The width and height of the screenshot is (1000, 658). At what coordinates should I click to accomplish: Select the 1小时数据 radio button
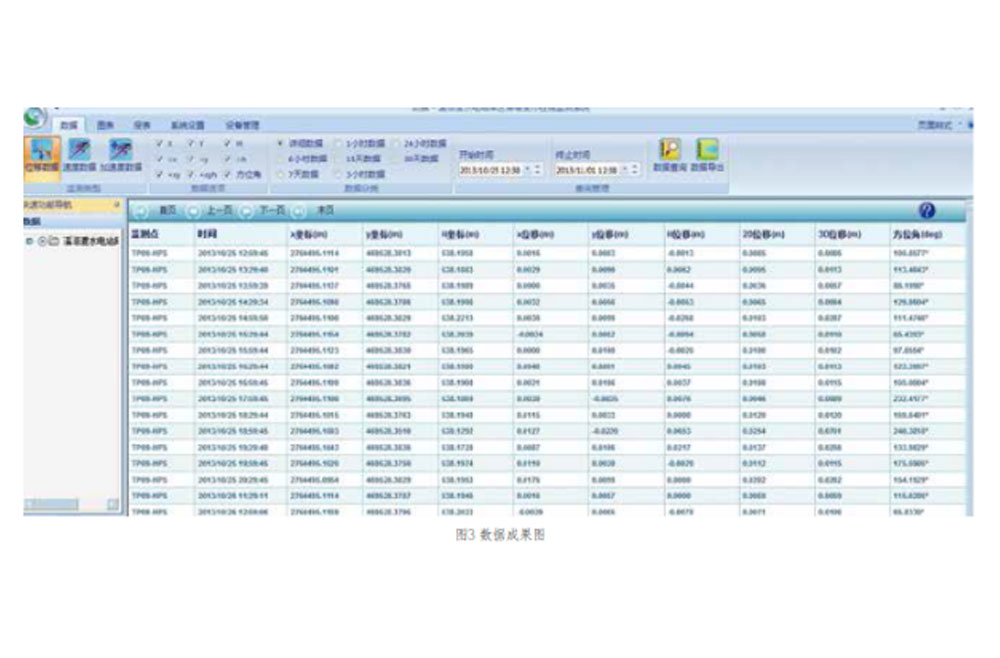coord(338,143)
